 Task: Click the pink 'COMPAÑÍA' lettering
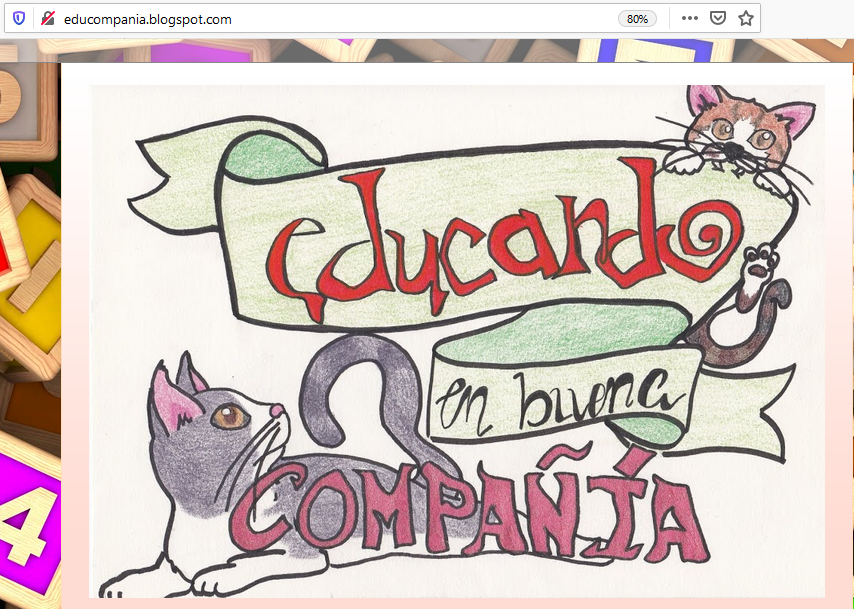point(470,515)
